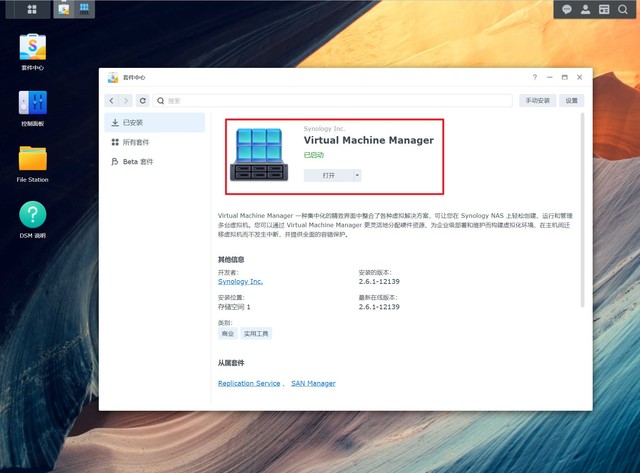Click the refresh icon in the toolbar

tap(142, 100)
